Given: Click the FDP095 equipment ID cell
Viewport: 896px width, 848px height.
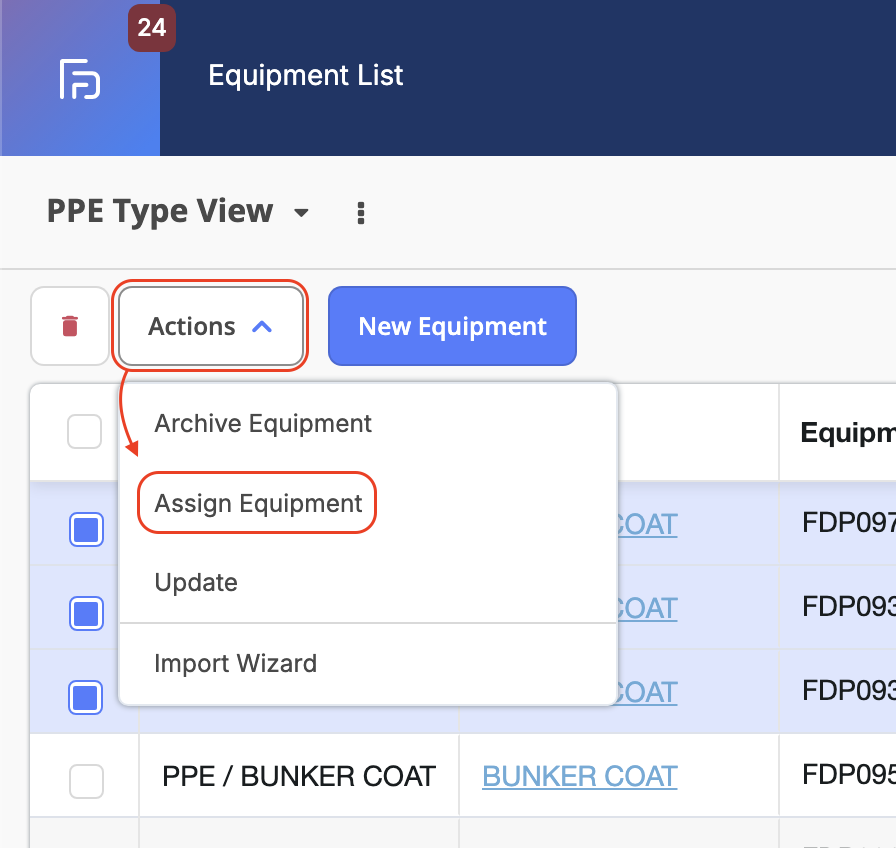Looking at the screenshot, I should point(837,775).
